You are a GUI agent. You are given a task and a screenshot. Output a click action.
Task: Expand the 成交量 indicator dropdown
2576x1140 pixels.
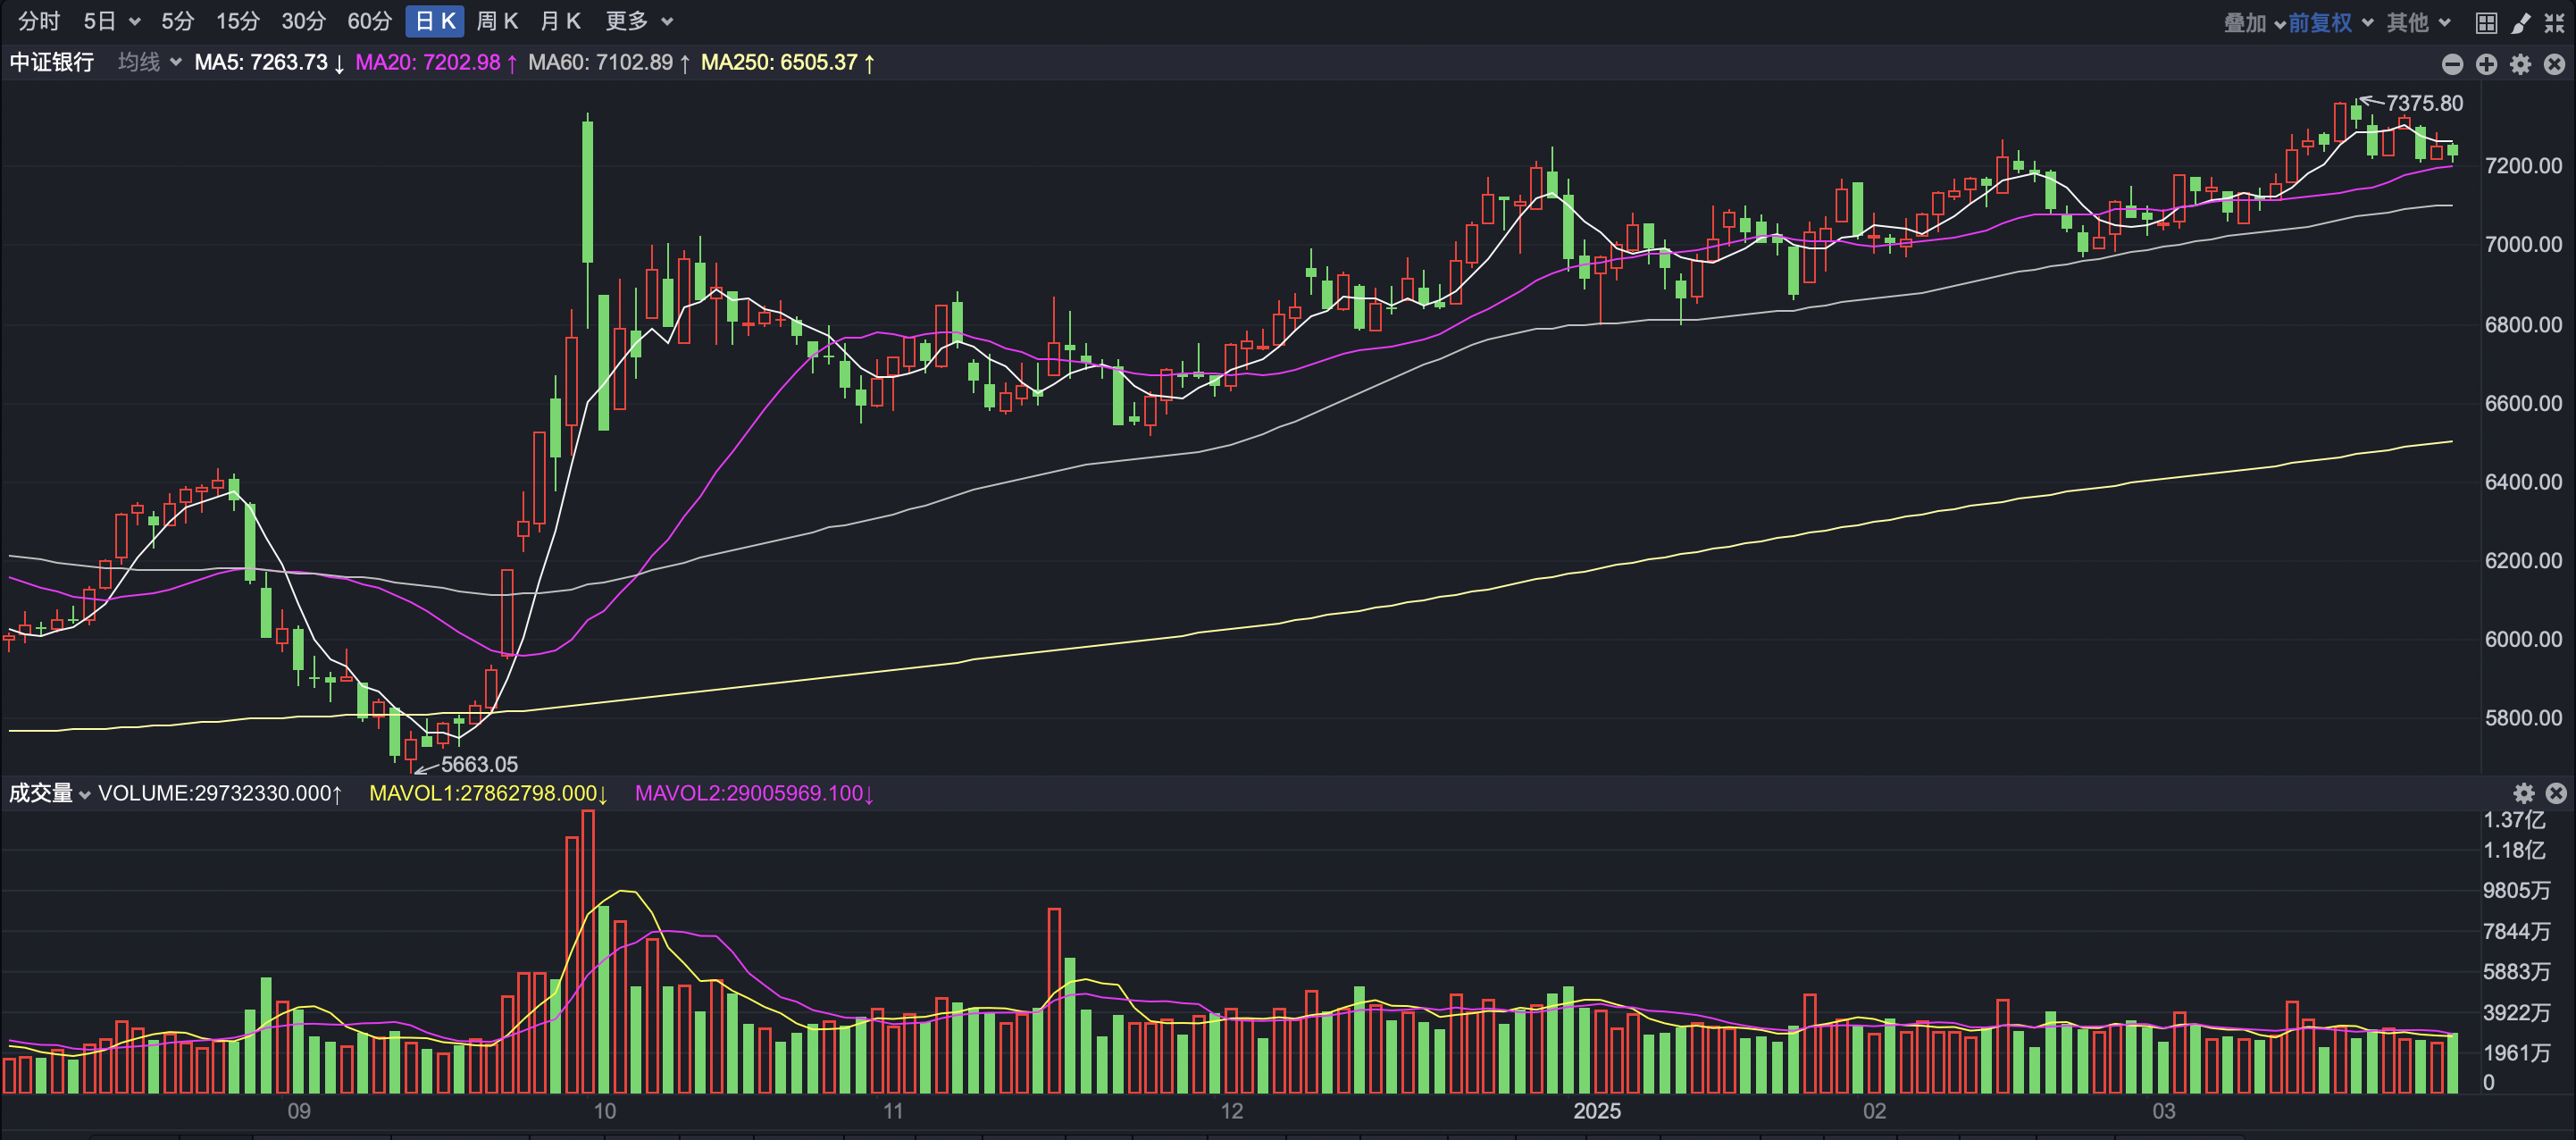50,793
